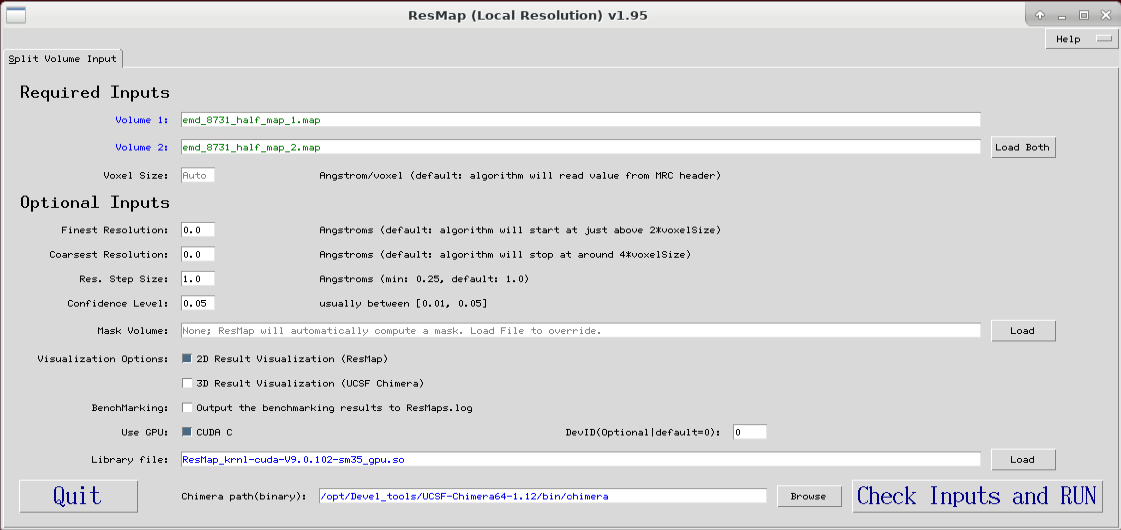Disable 2D Result Visualization (ResMap) checkbox
Viewport: 1121px width, 530px height.
(x=187, y=358)
